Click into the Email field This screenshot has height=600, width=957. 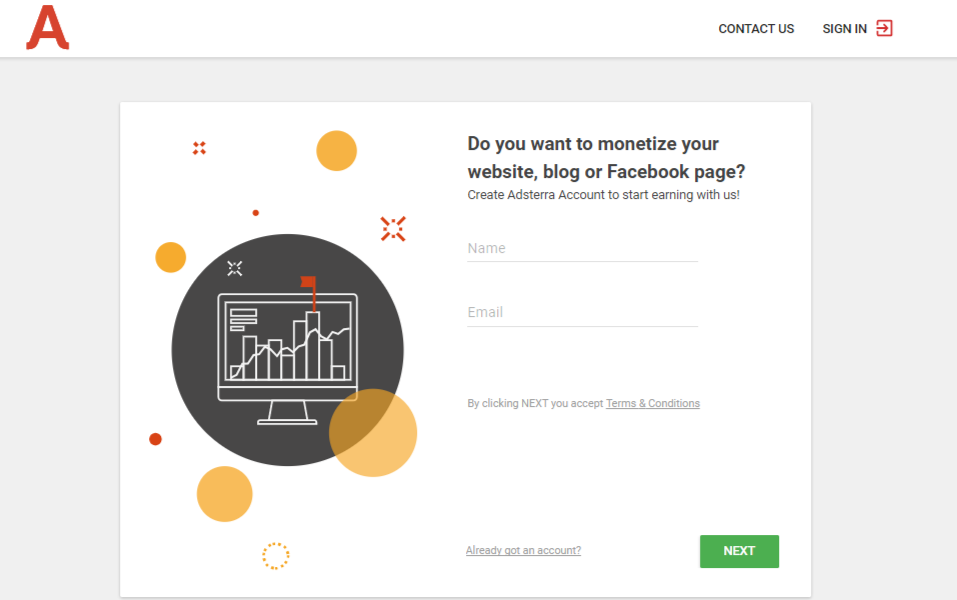pyautogui.click(x=582, y=313)
